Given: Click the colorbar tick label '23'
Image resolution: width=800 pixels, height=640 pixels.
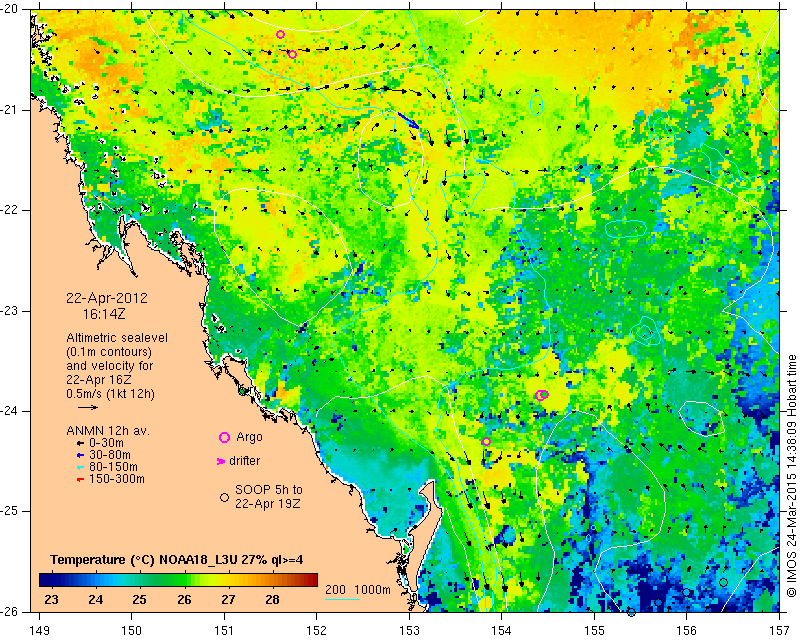Looking at the screenshot, I should coord(51,600).
